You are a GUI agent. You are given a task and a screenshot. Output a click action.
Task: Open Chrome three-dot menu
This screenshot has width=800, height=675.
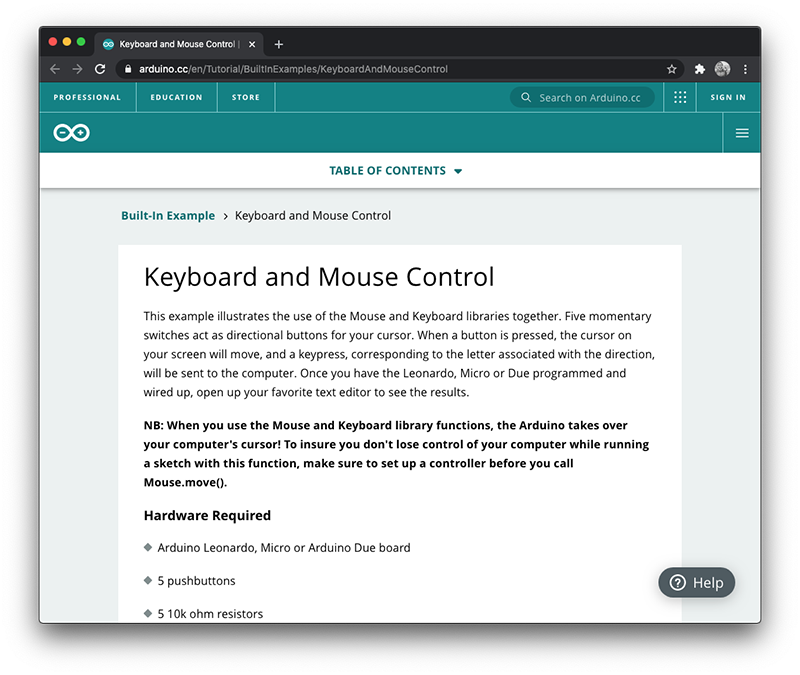coord(745,69)
